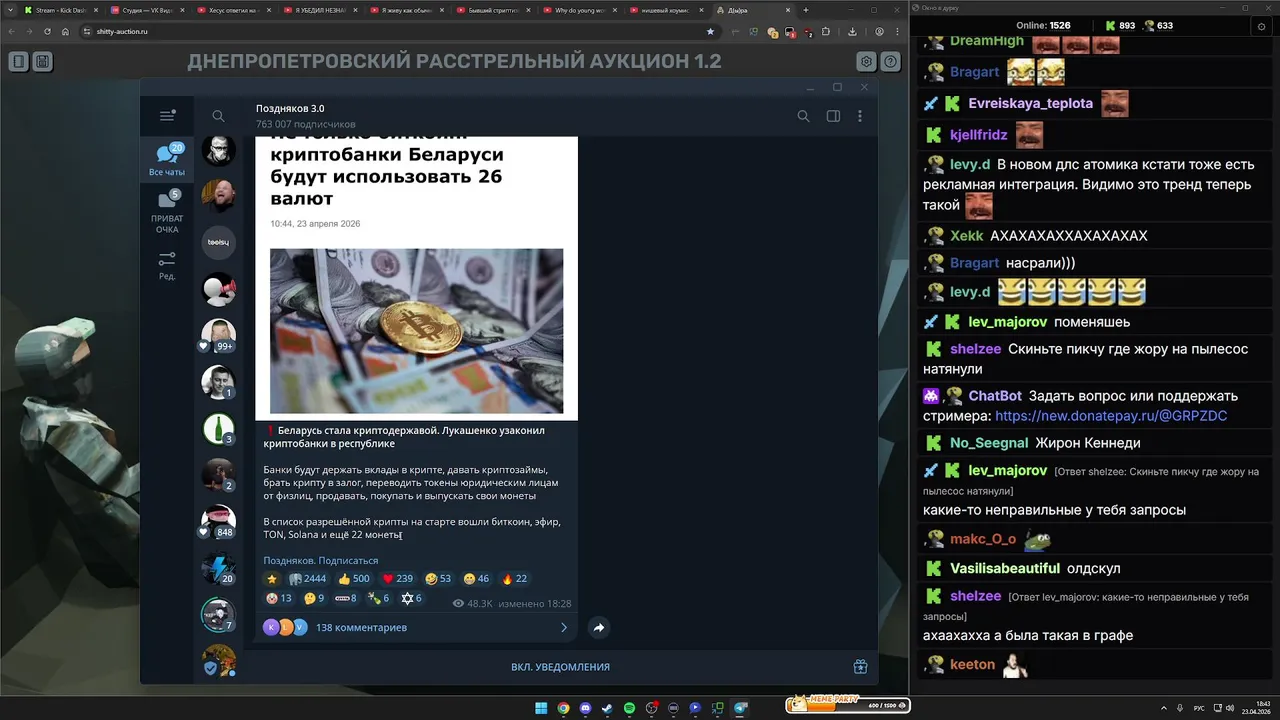The height and width of the screenshot is (720, 1280).
Task: Open the Ред. folder editor
Action: pyautogui.click(x=167, y=265)
